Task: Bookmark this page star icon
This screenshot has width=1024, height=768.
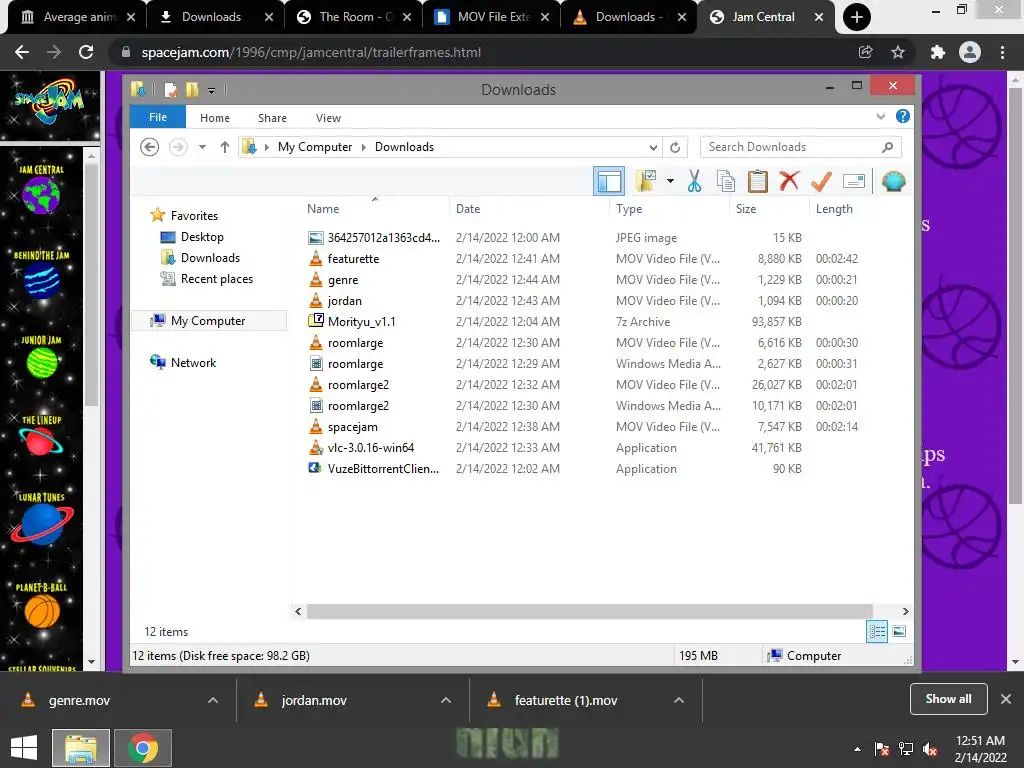Action: point(898,52)
